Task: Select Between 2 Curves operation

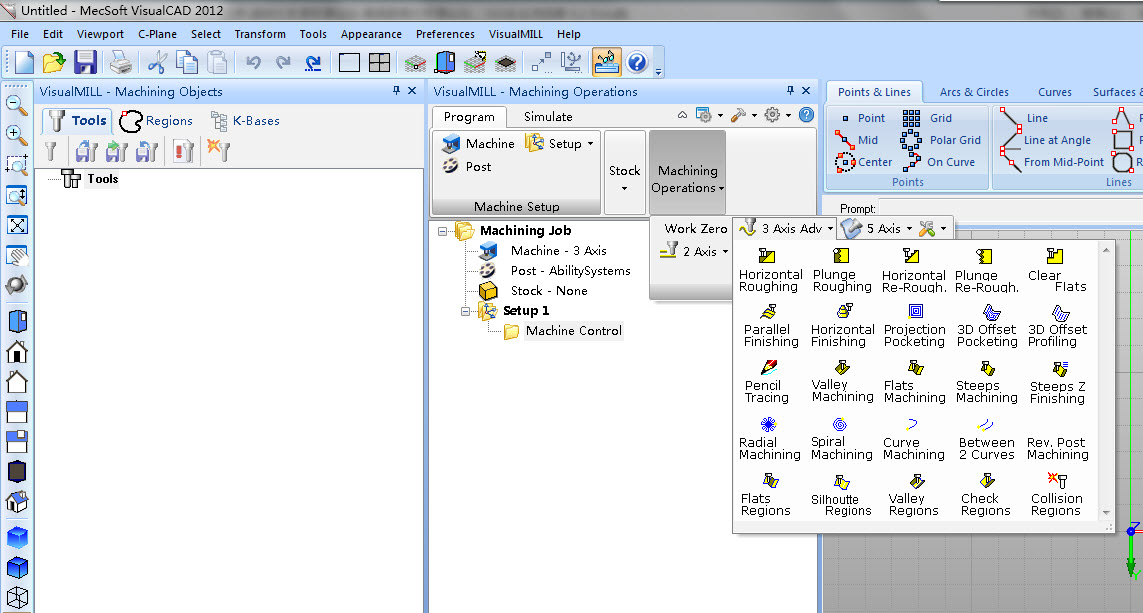Action: (x=986, y=438)
